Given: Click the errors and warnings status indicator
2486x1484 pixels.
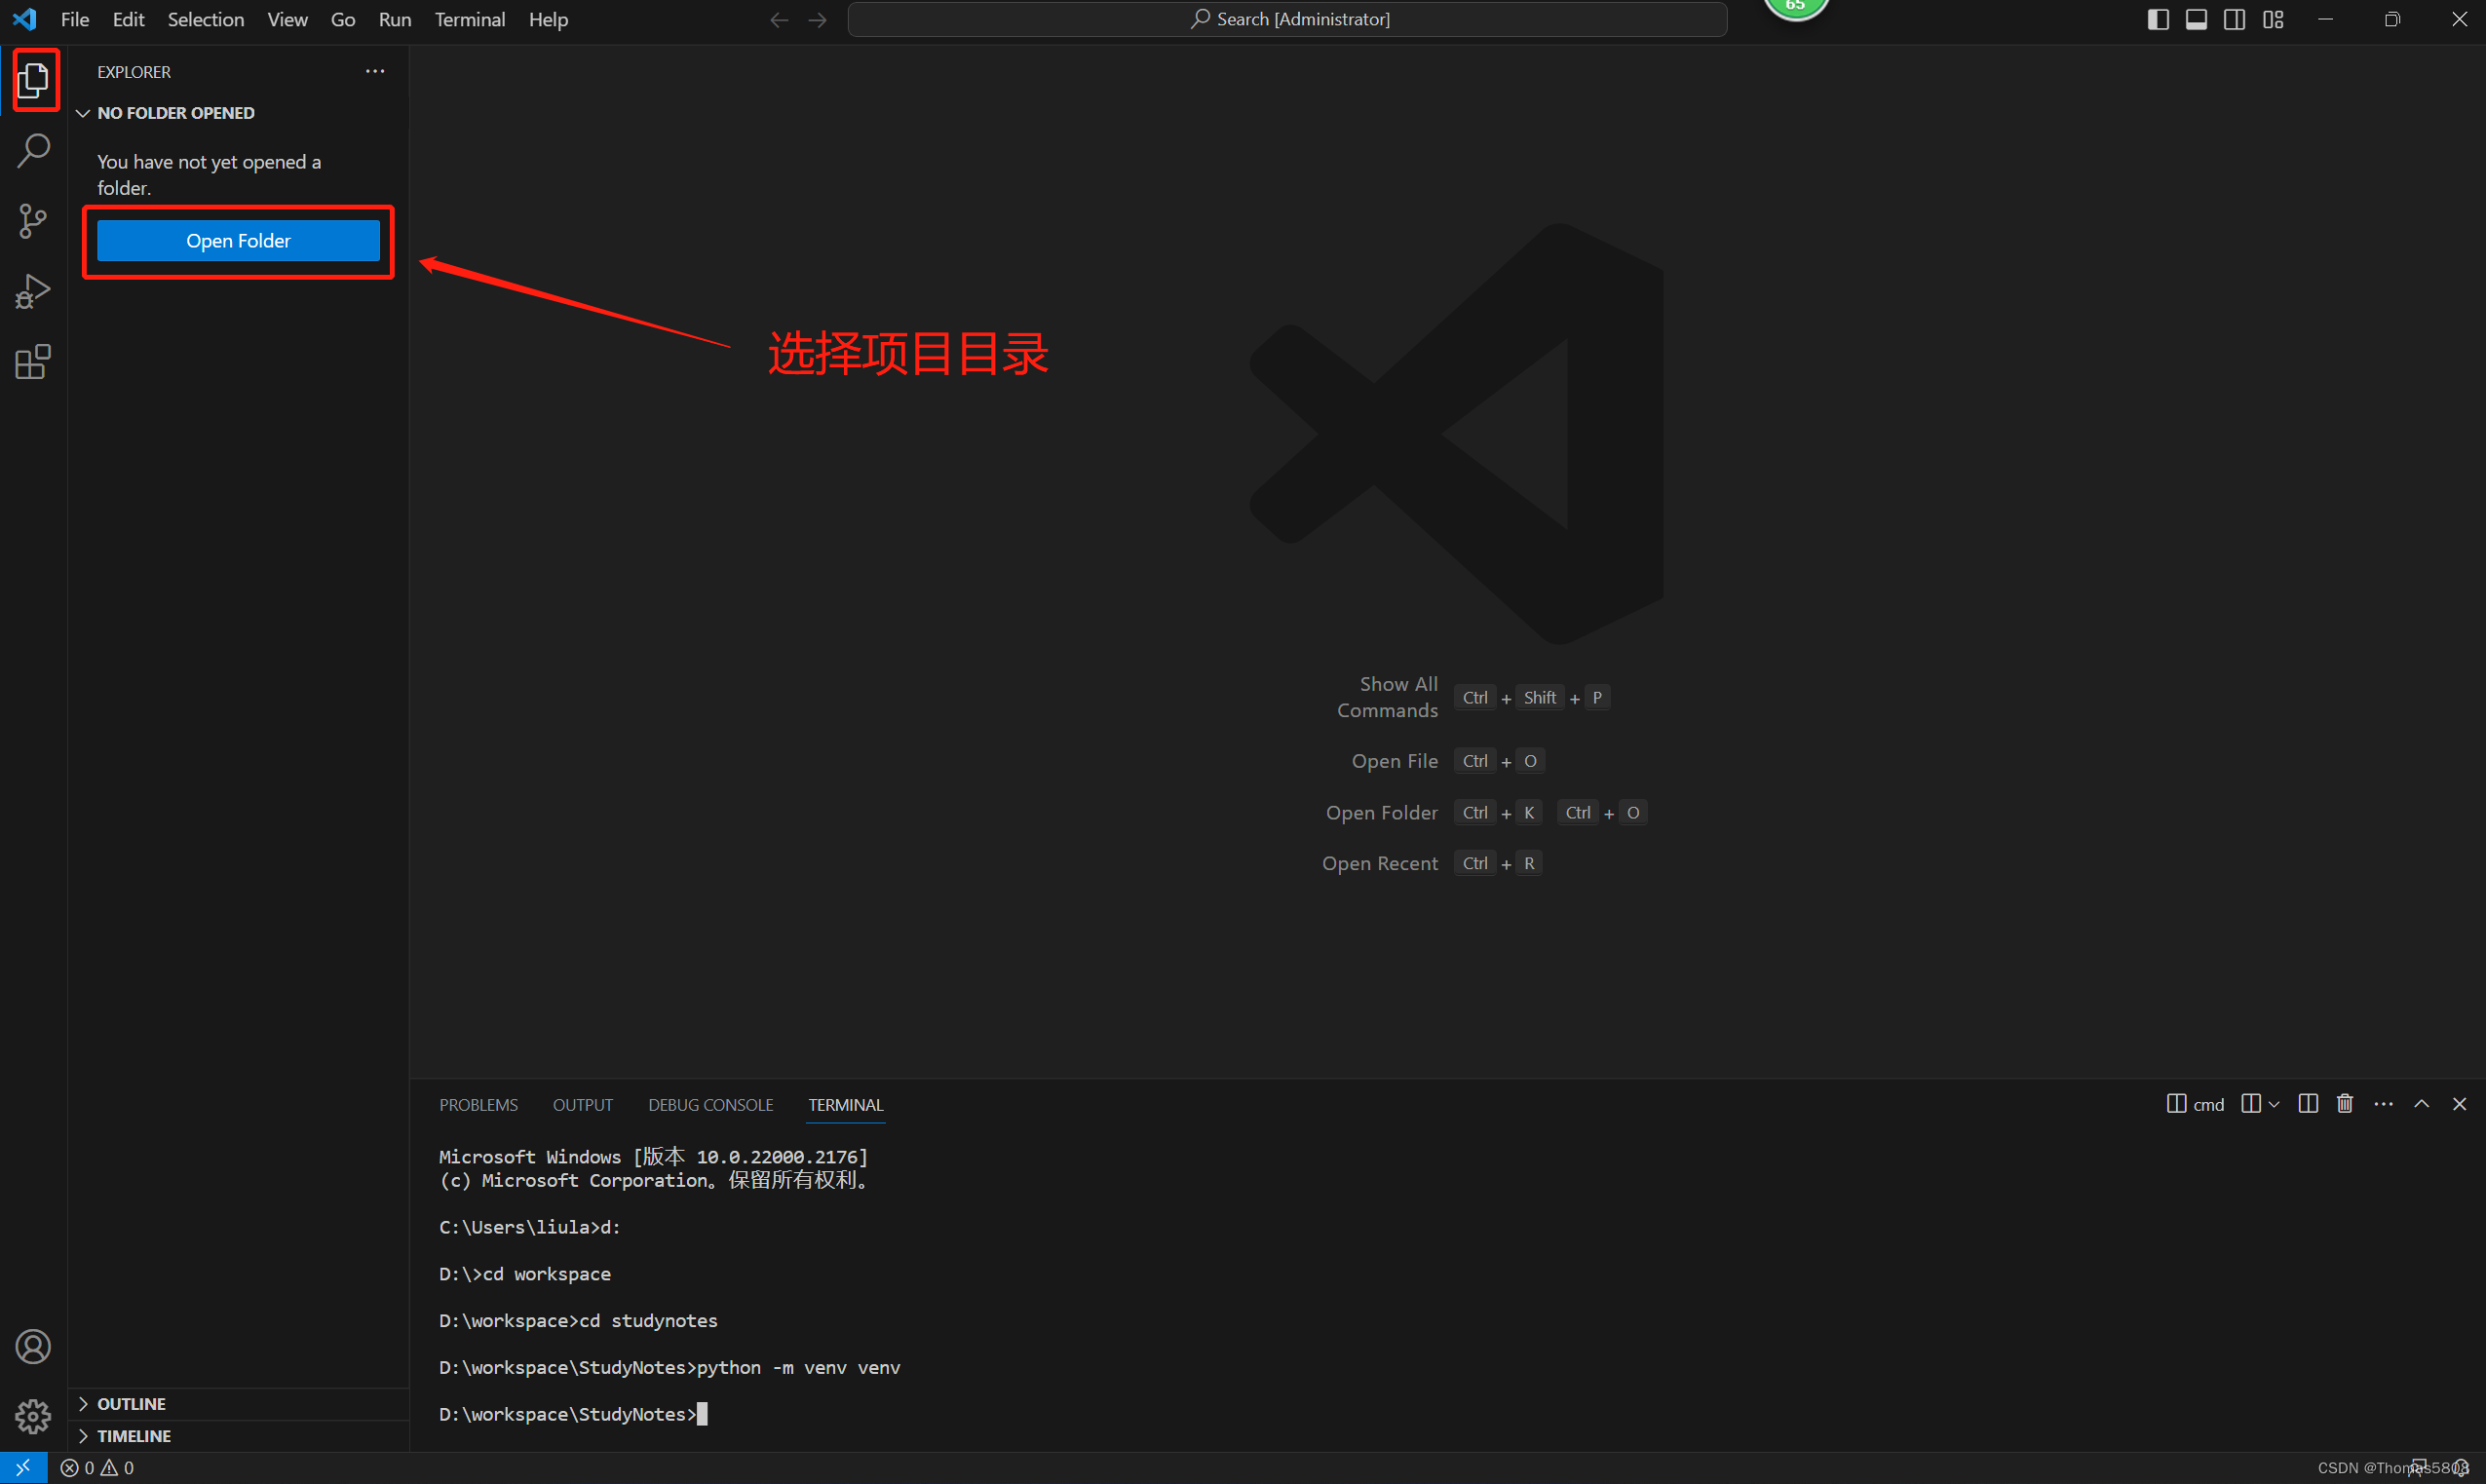Looking at the screenshot, I should [97, 1467].
